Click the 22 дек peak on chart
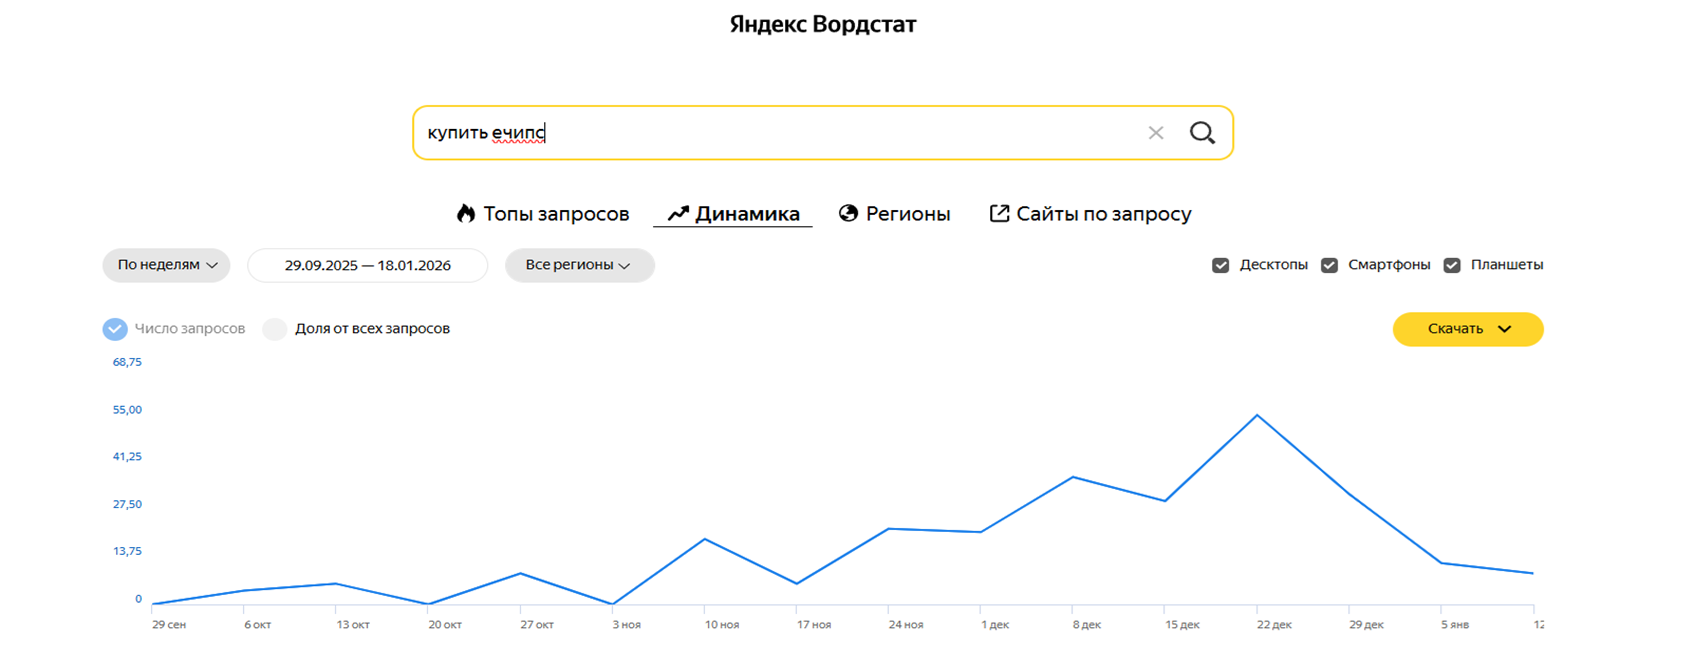 [1257, 415]
